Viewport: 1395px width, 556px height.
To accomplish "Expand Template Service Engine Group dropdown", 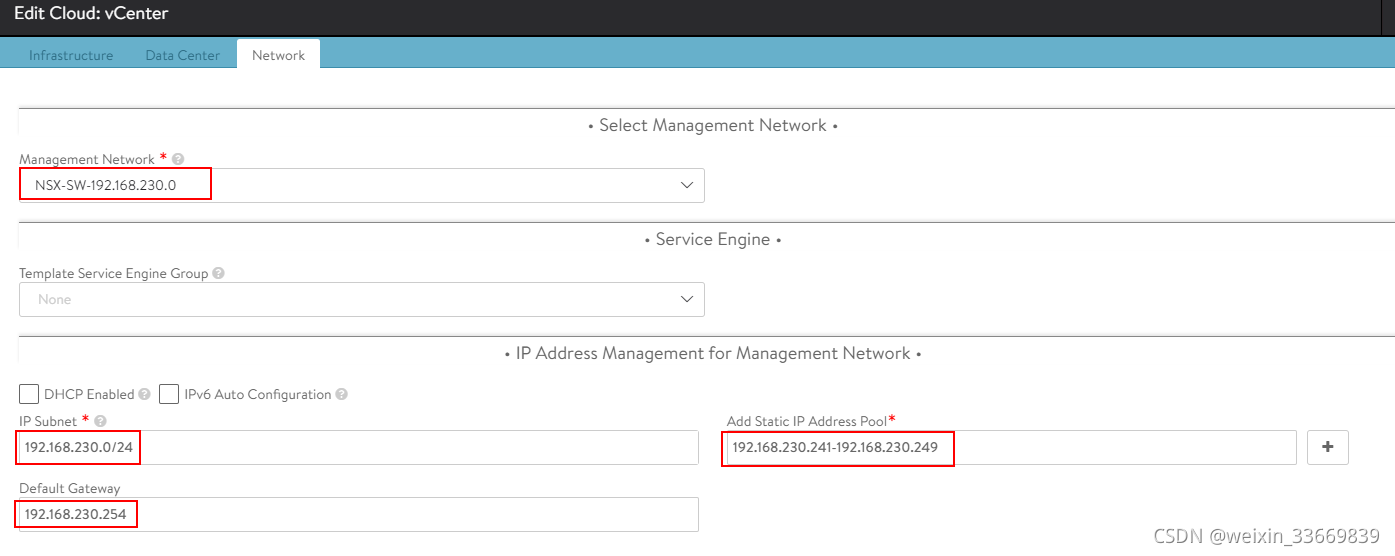I will (360, 300).
